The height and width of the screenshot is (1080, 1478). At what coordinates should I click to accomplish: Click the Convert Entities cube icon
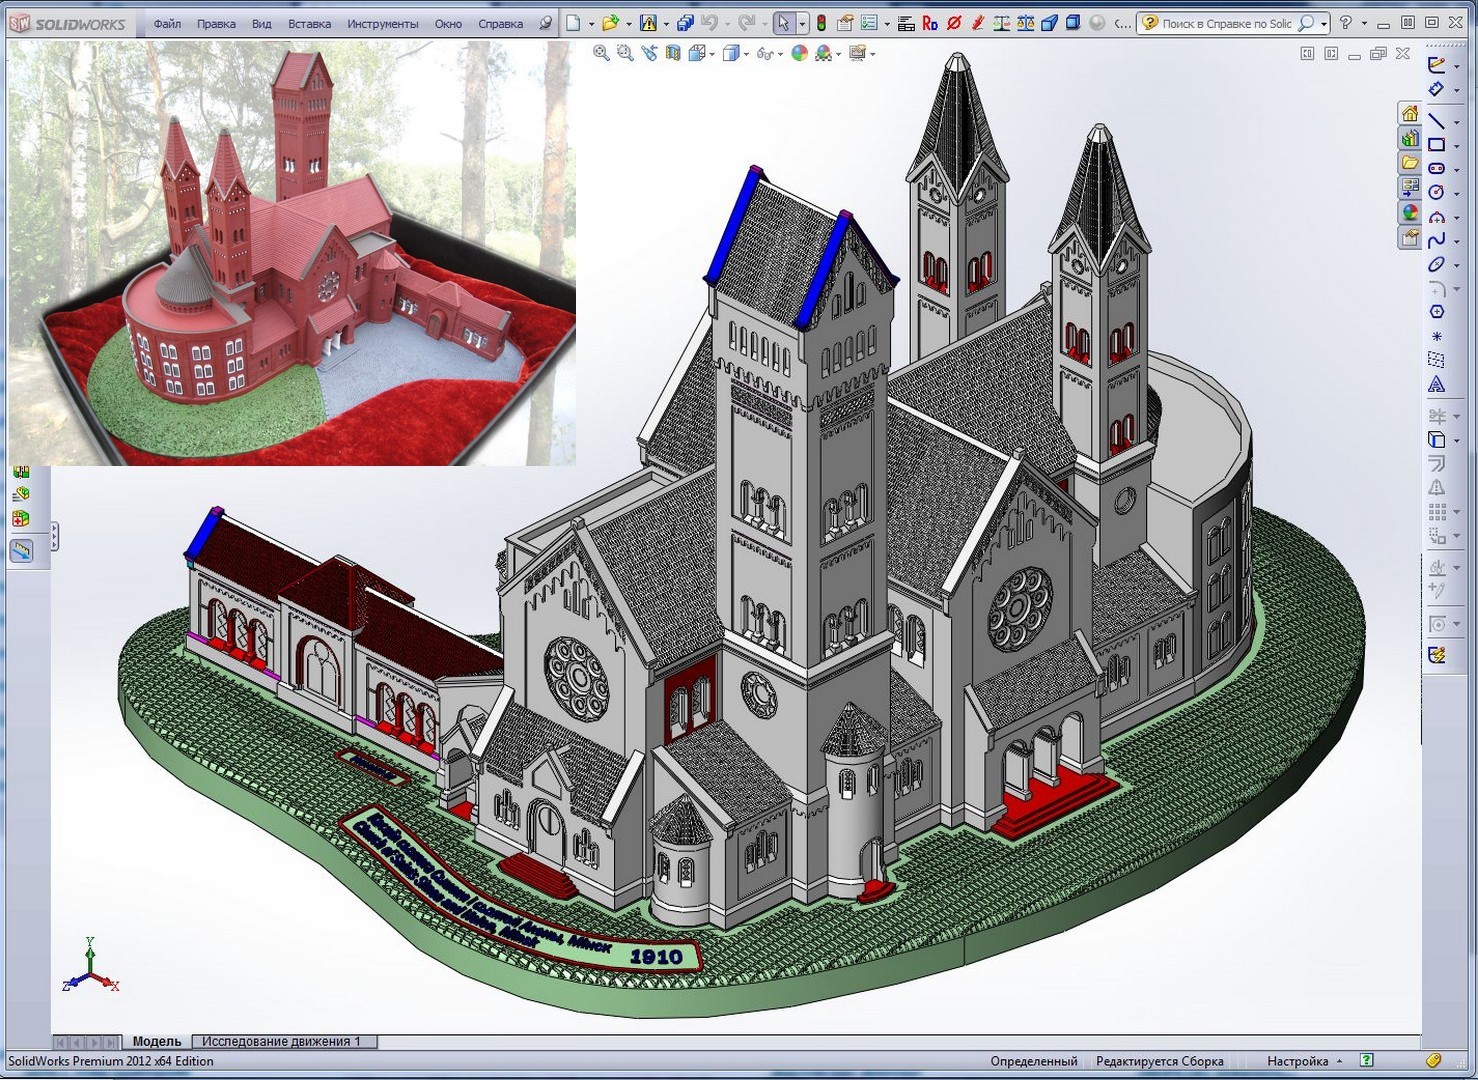(x=1436, y=440)
